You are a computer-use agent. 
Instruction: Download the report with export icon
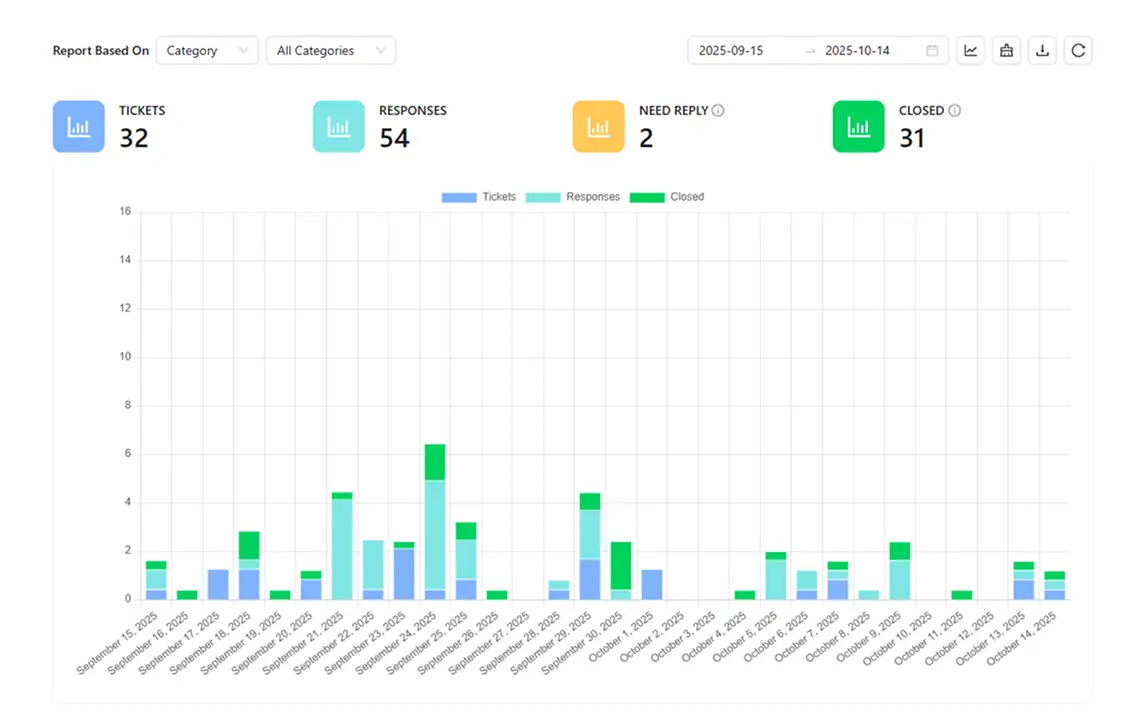pos(1042,51)
